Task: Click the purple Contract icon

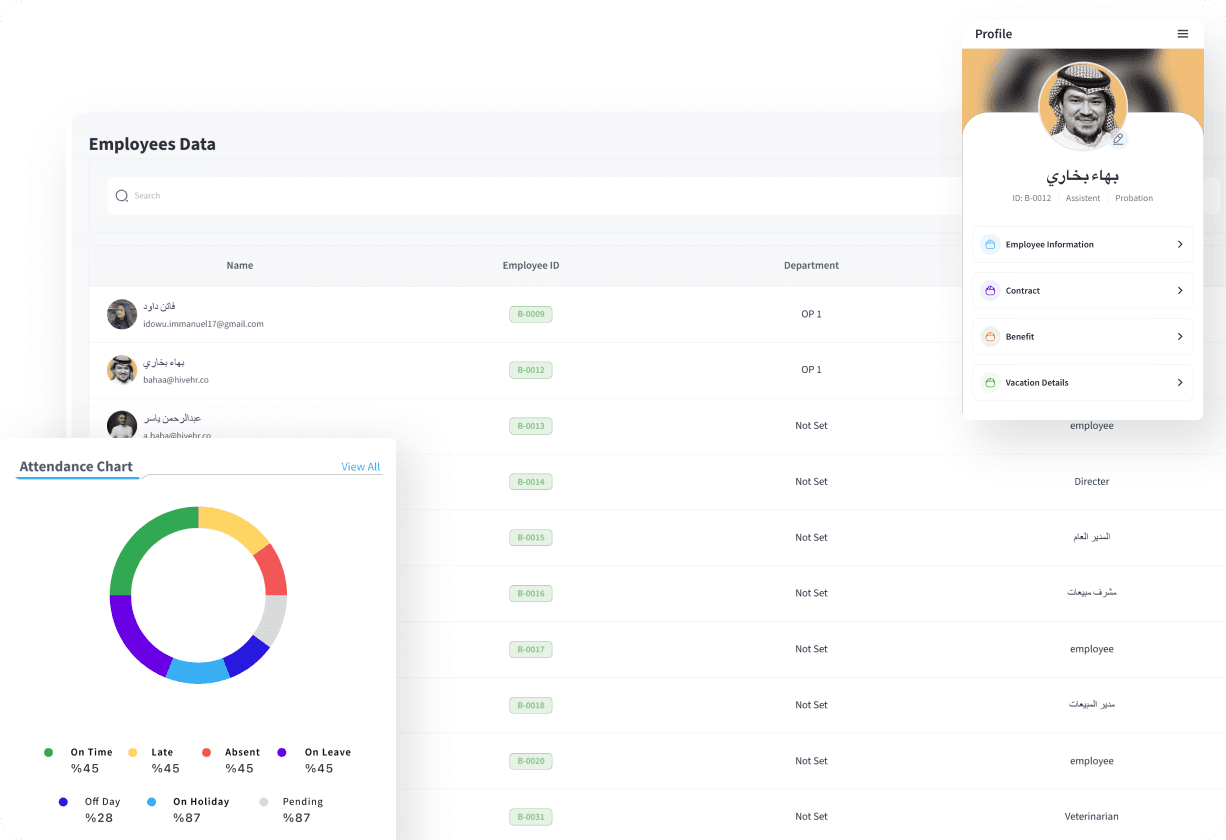Action: click(990, 291)
